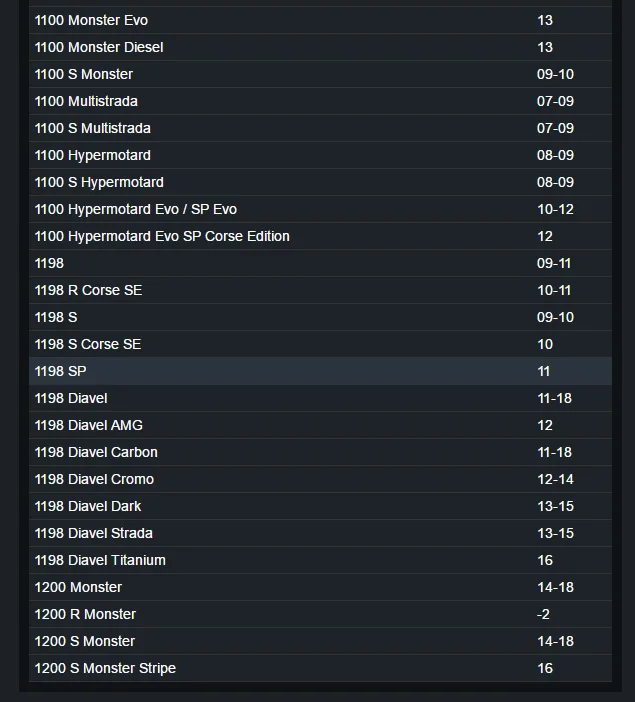Choose the 1100 S Monster model row
The height and width of the screenshot is (702, 635).
84,74
